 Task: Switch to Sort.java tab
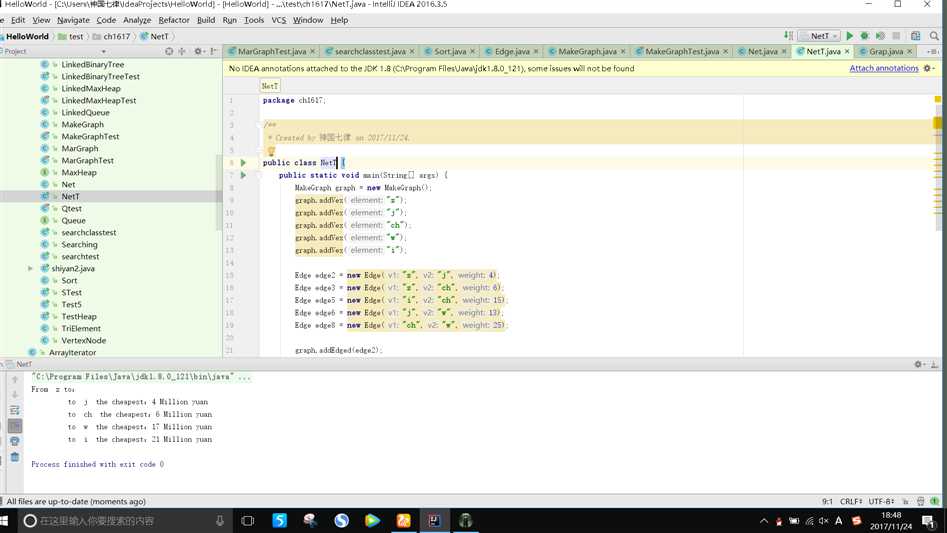tap(450, 51)
